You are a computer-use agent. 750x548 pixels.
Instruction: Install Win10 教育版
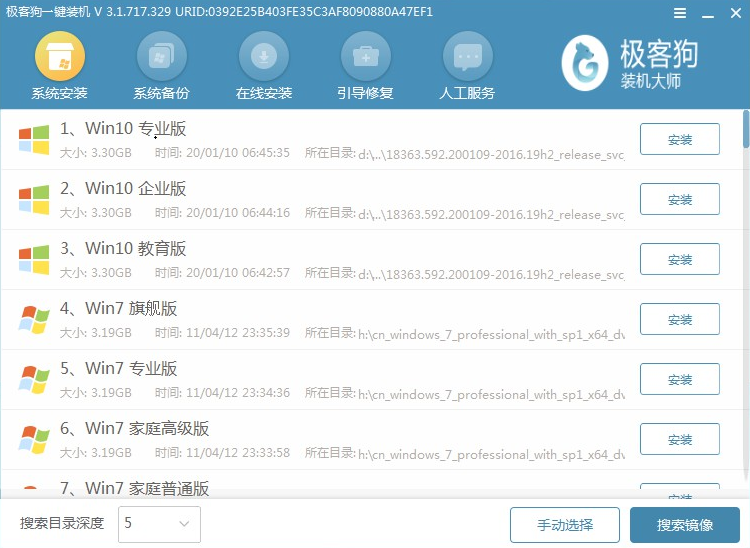(679, 260)
